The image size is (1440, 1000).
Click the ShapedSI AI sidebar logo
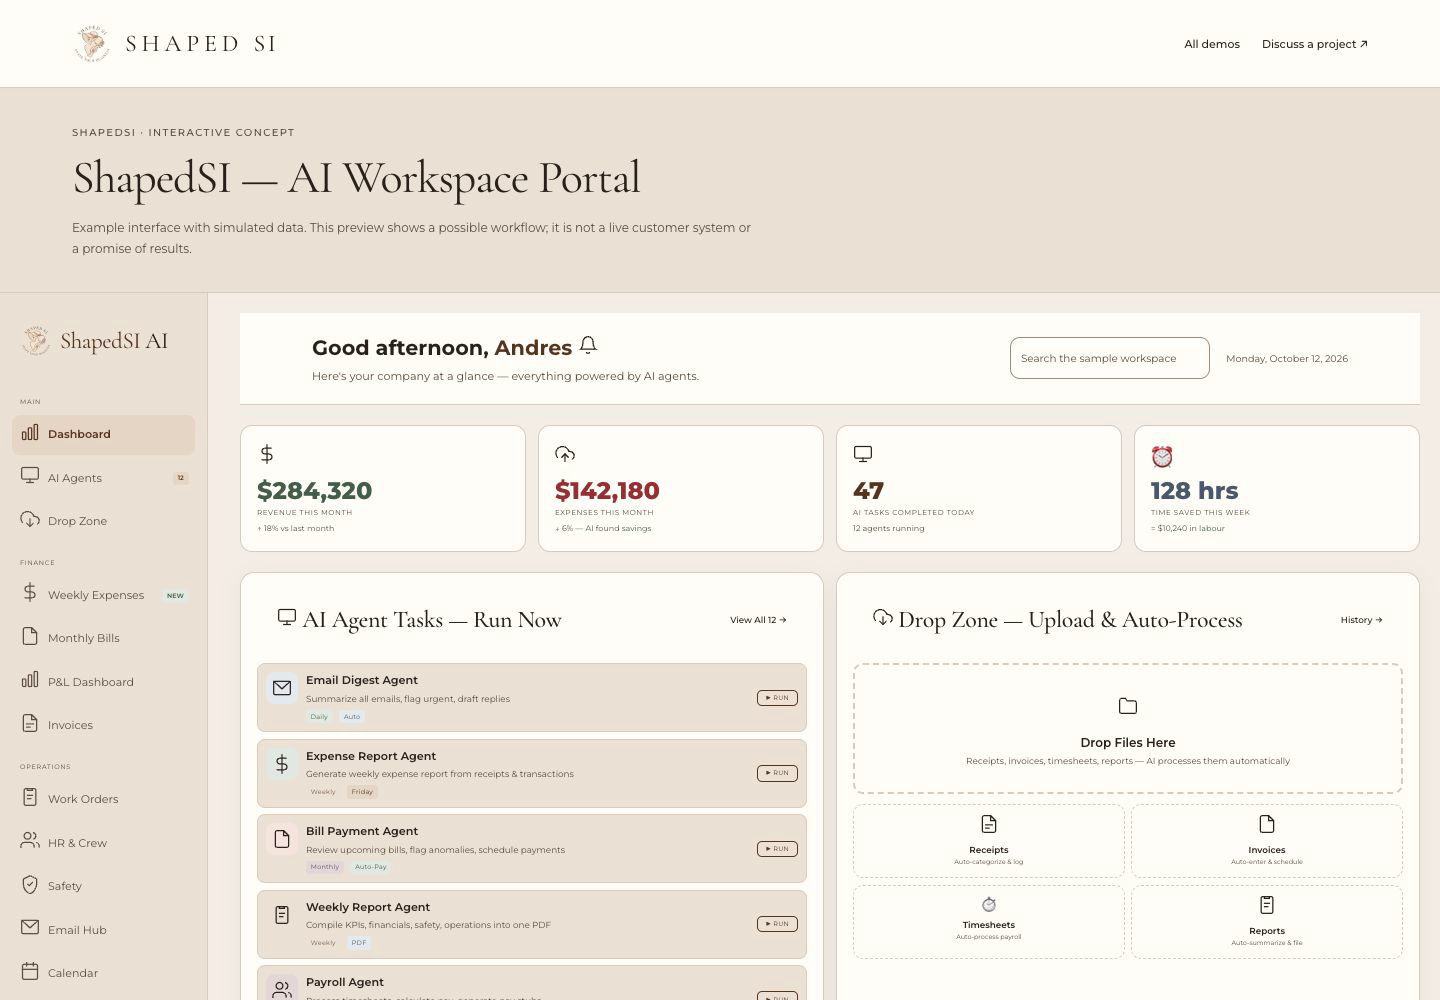(x=95, y=341)
